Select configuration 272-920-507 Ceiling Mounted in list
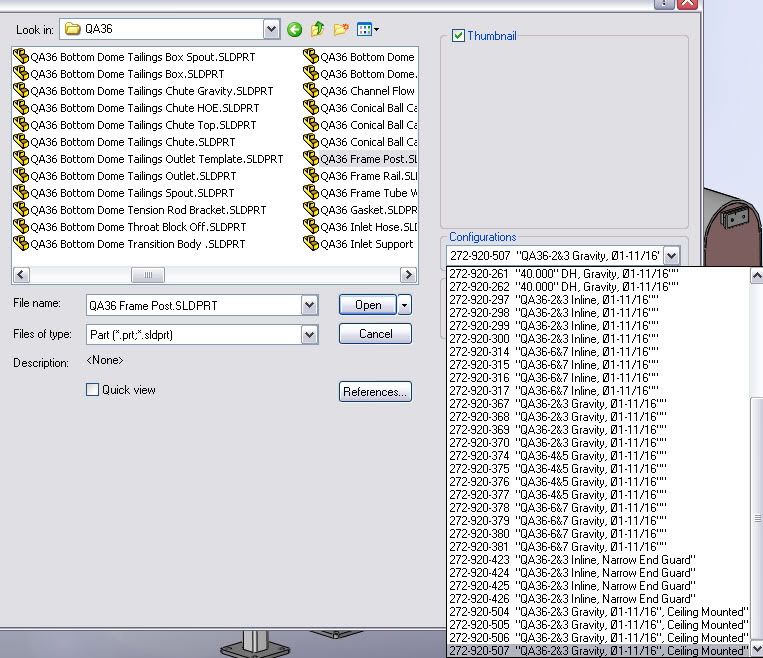The height and width of the screenshot is (658, 763). 599,651
